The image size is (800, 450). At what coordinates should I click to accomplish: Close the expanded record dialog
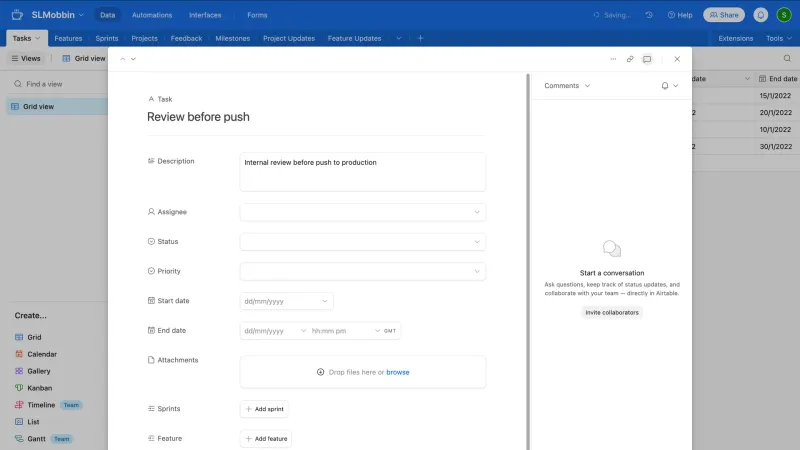[677, 59]
